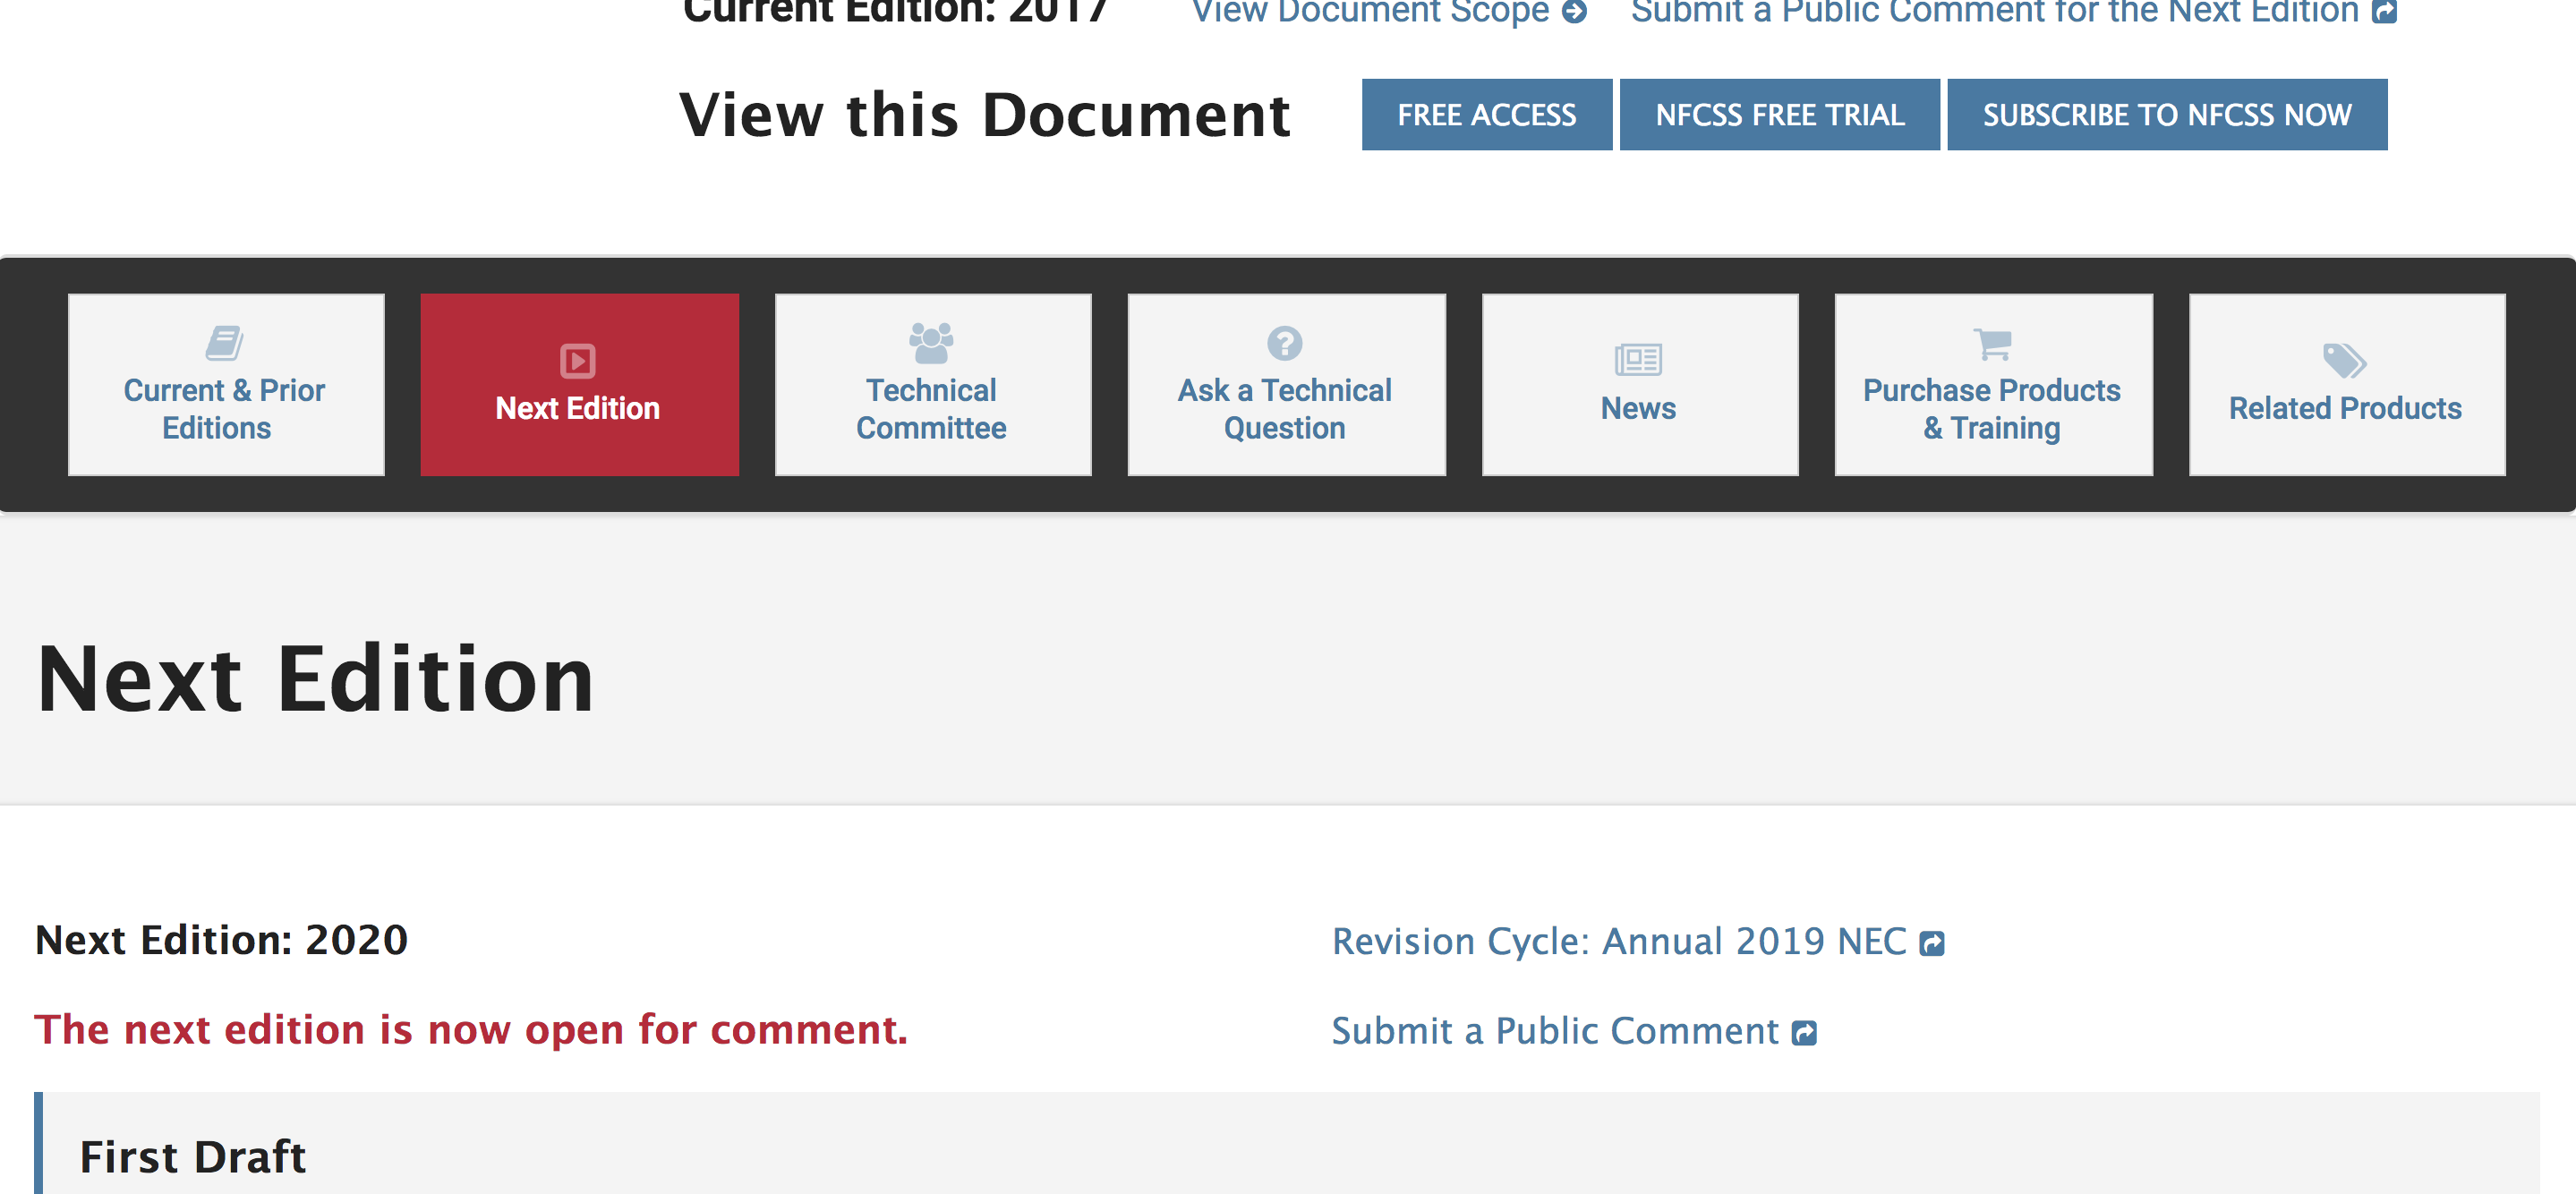Open View Document Scope link

(1389, 12)
